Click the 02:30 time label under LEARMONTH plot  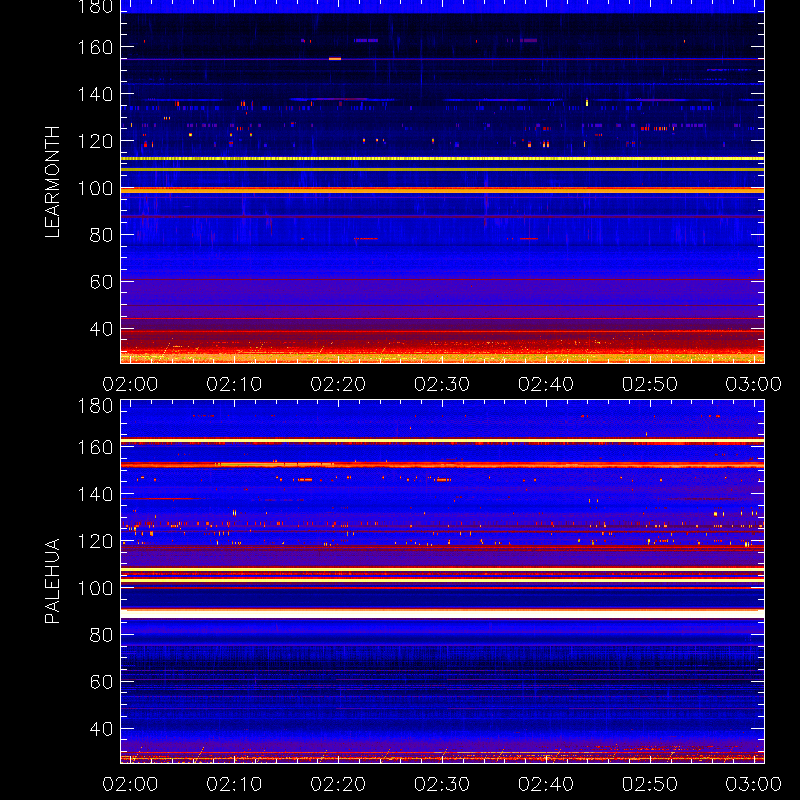click(442, 384)
